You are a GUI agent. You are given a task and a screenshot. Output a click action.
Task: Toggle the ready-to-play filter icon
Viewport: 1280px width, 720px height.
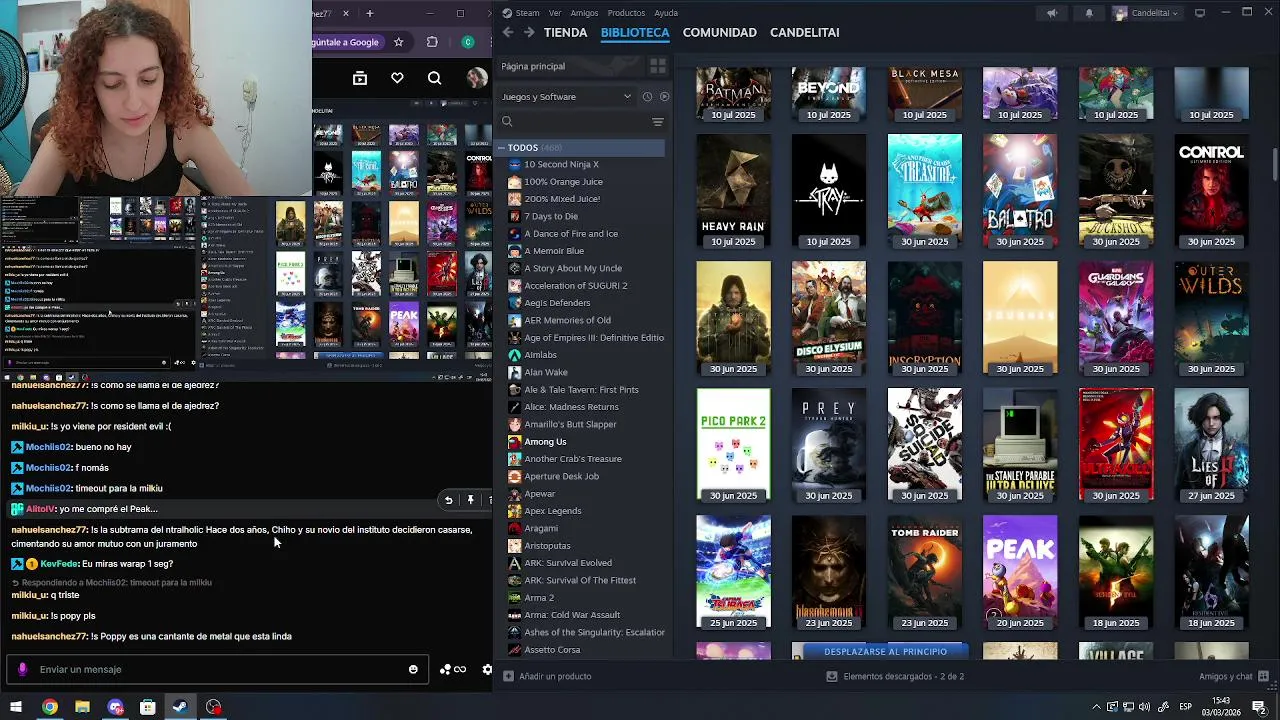tap(664, 97)
